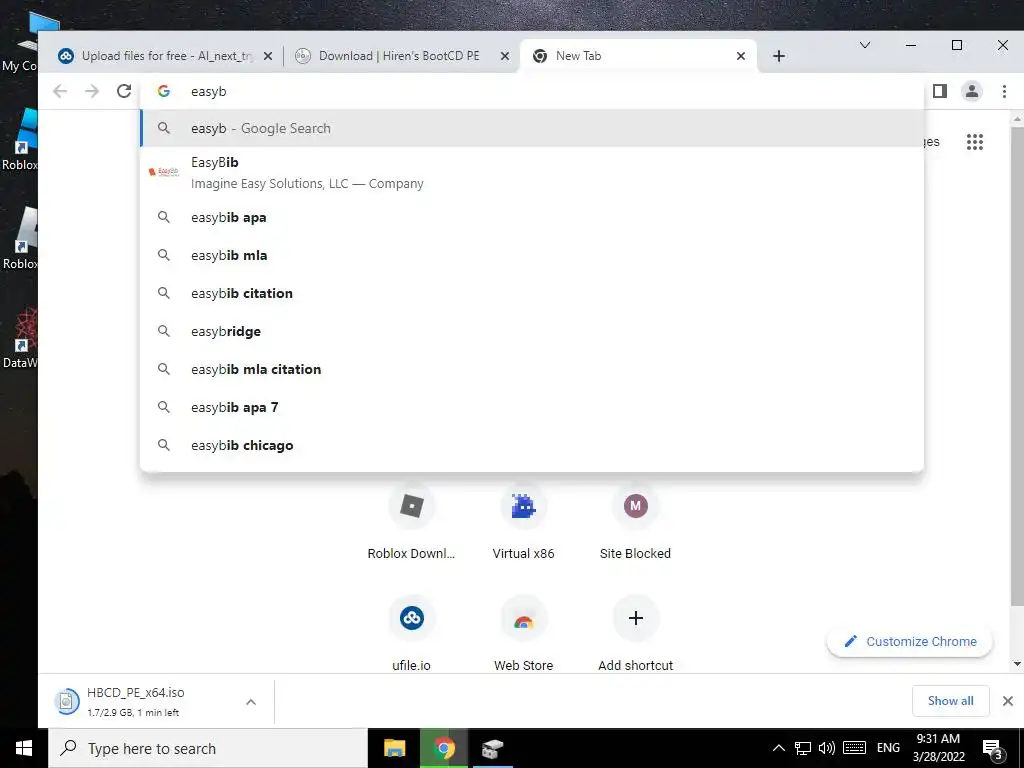Screen dimensions: 1024x768
Task: Open the network status tray icon
Action: pyautogui.click(x=803, y=748)
